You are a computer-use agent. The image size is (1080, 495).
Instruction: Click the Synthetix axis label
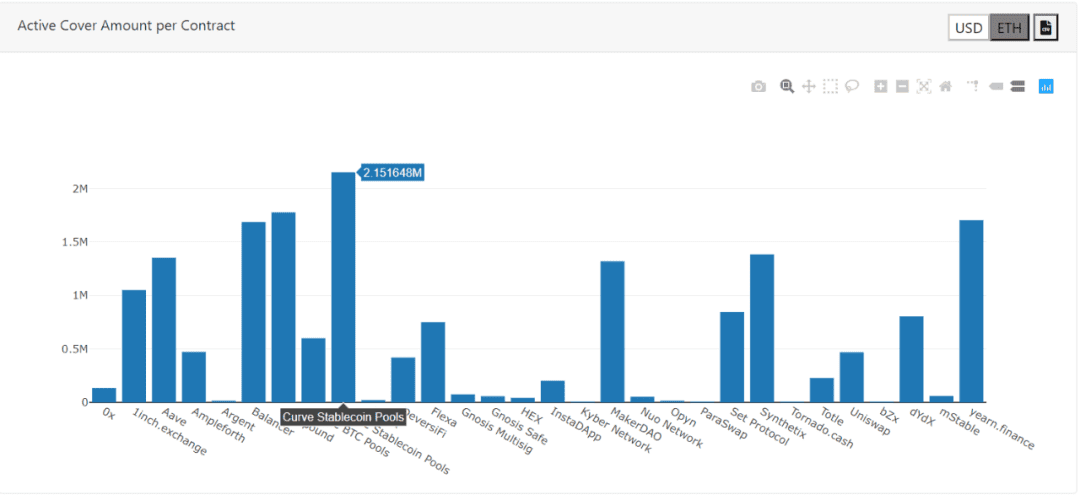(x=783, y=423)
